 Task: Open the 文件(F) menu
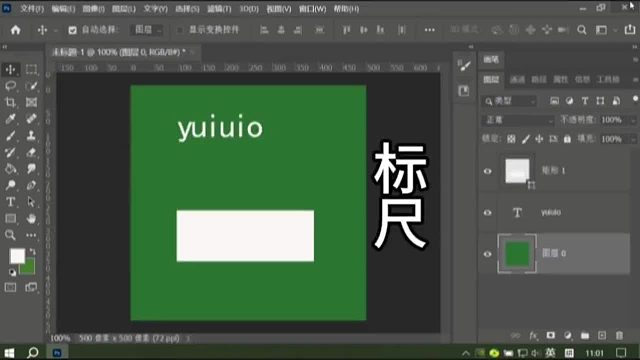pos(32,9)
